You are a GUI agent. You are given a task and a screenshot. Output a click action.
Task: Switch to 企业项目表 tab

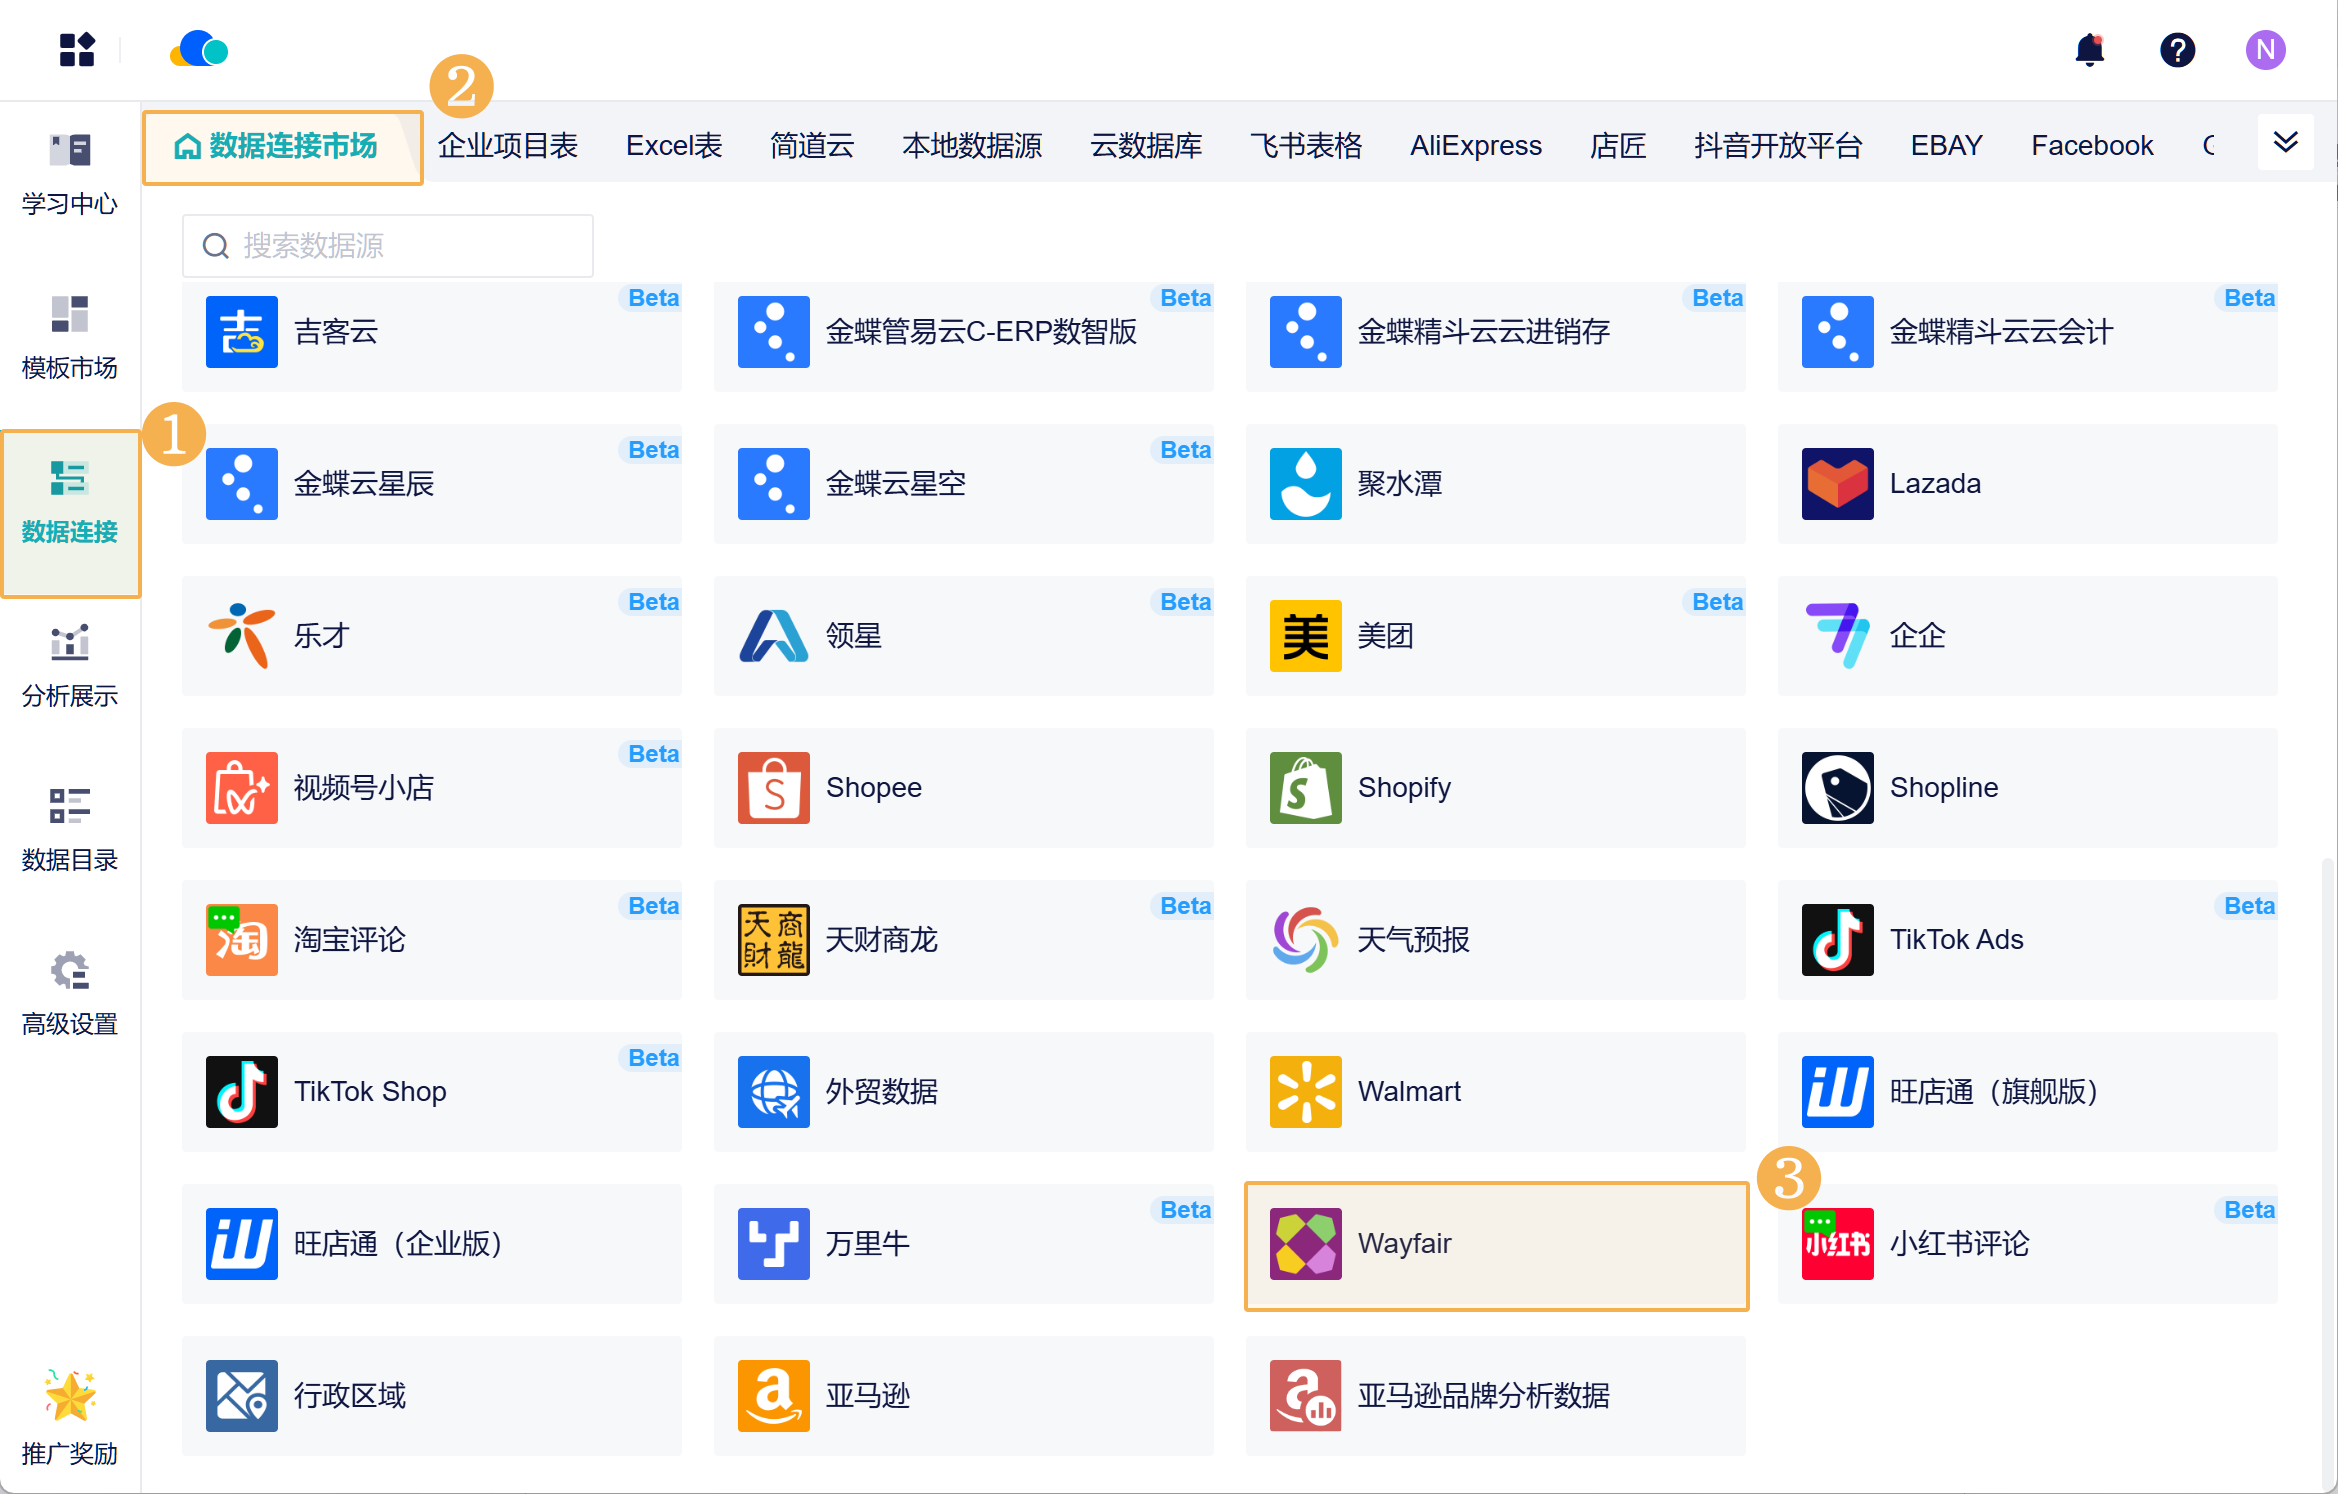[507, 146]
